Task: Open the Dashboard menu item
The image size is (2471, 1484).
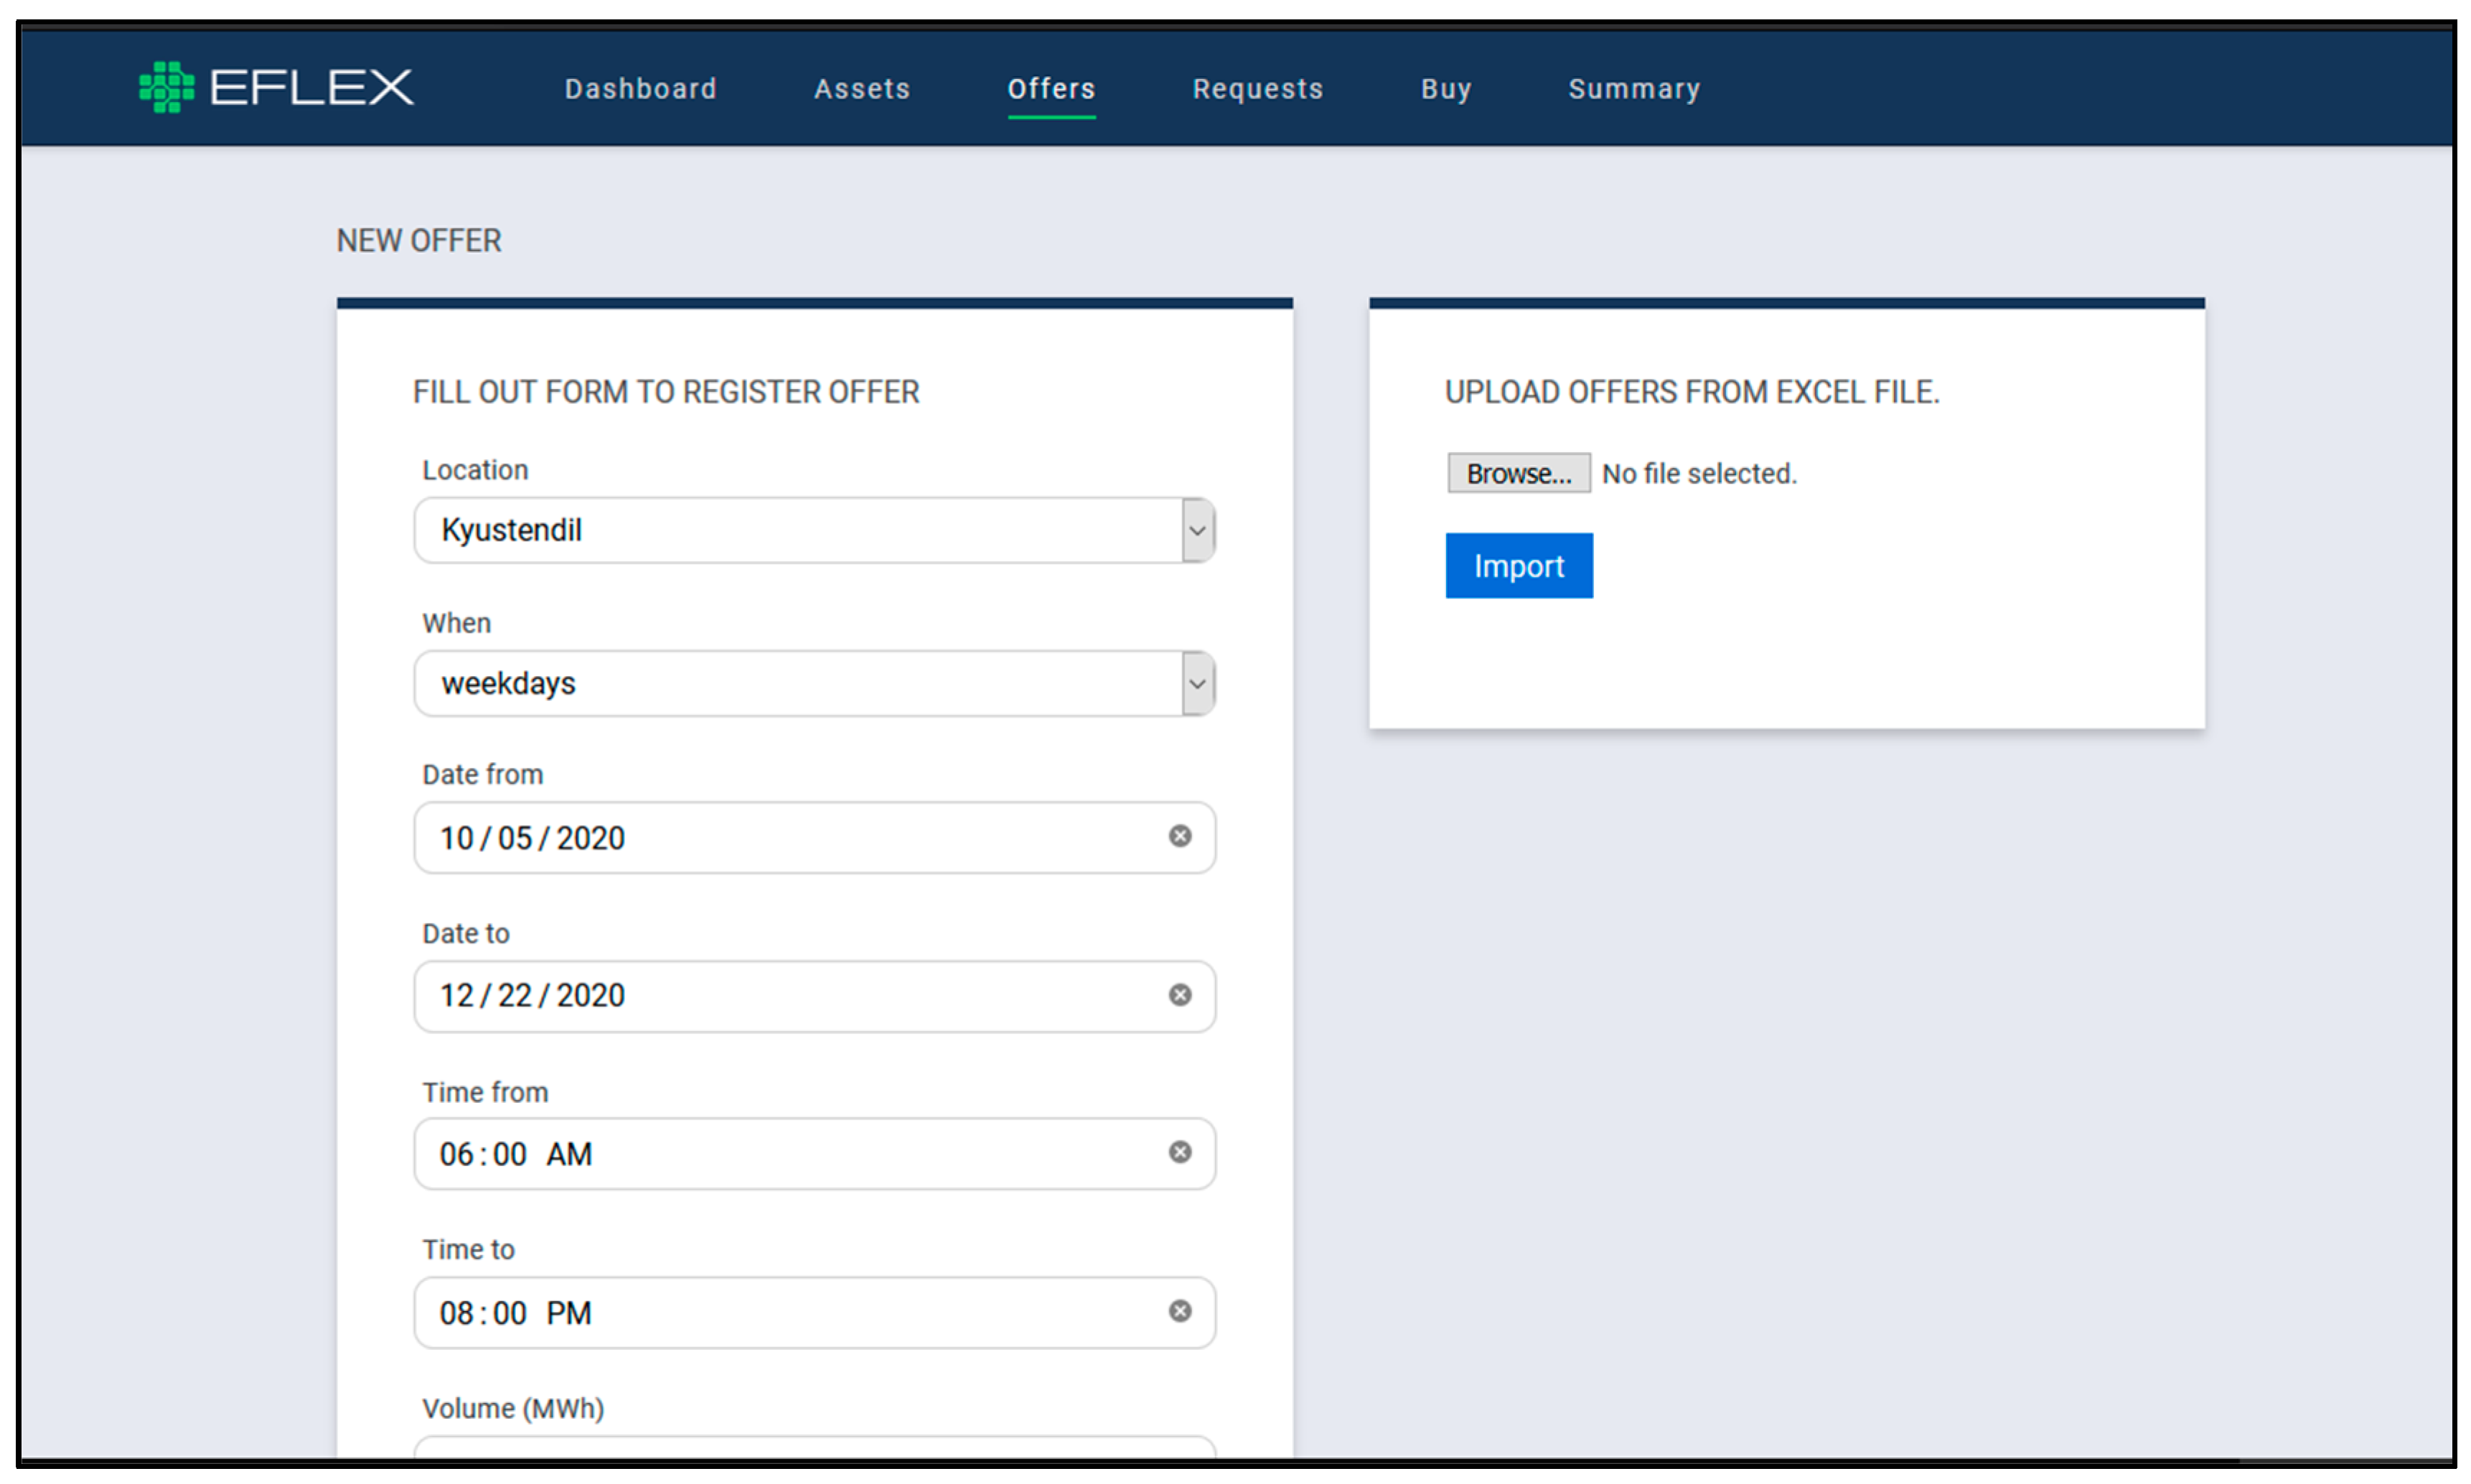Action: tap(640, 89)
